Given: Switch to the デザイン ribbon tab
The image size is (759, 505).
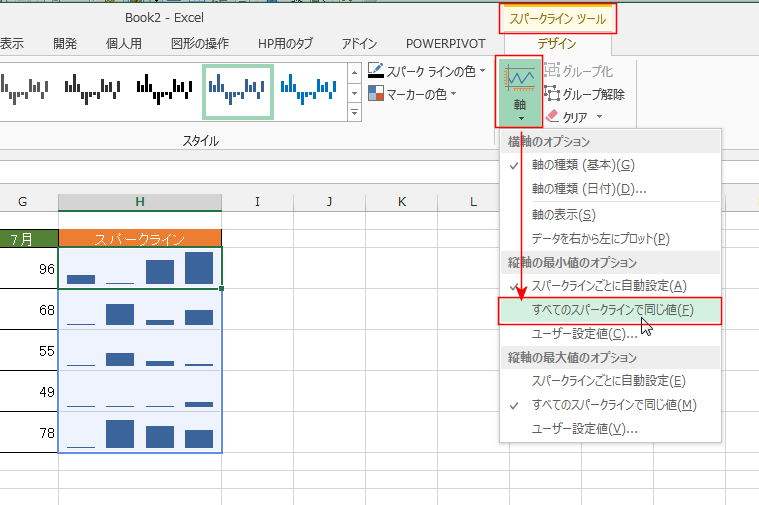Looking at the screenshot, I should pyautogui.click(x=556, y=43).
